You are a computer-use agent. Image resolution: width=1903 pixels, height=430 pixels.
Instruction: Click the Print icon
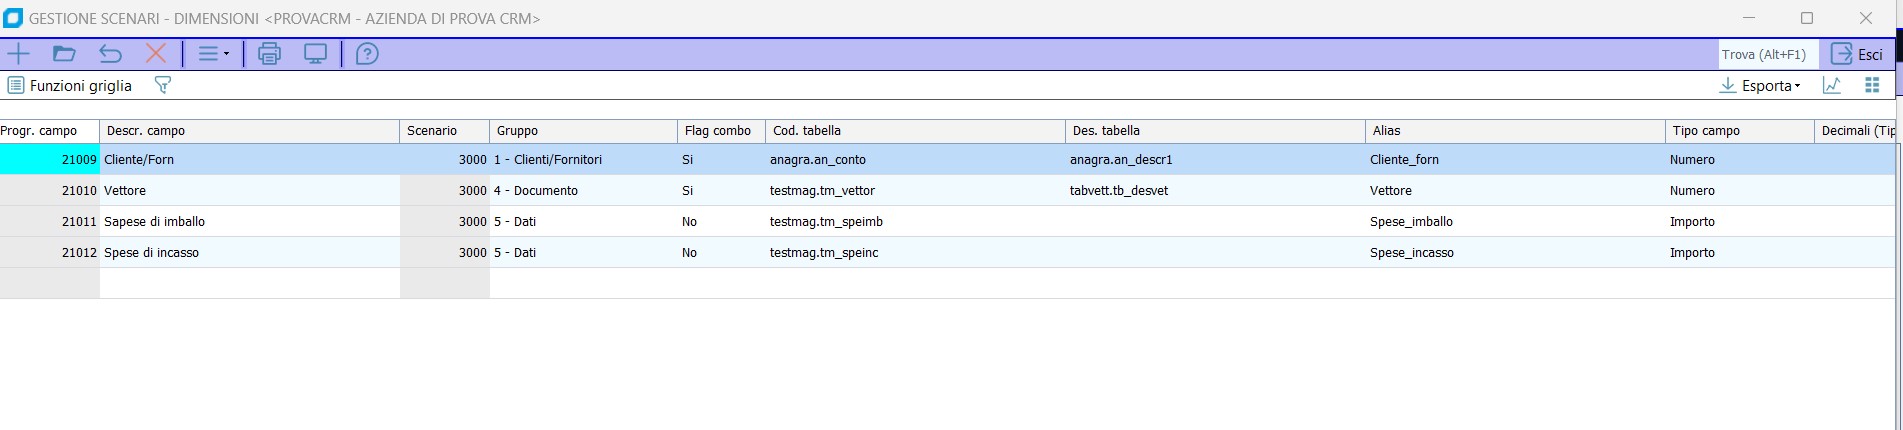pyautogui.click(x=269, y=54)
